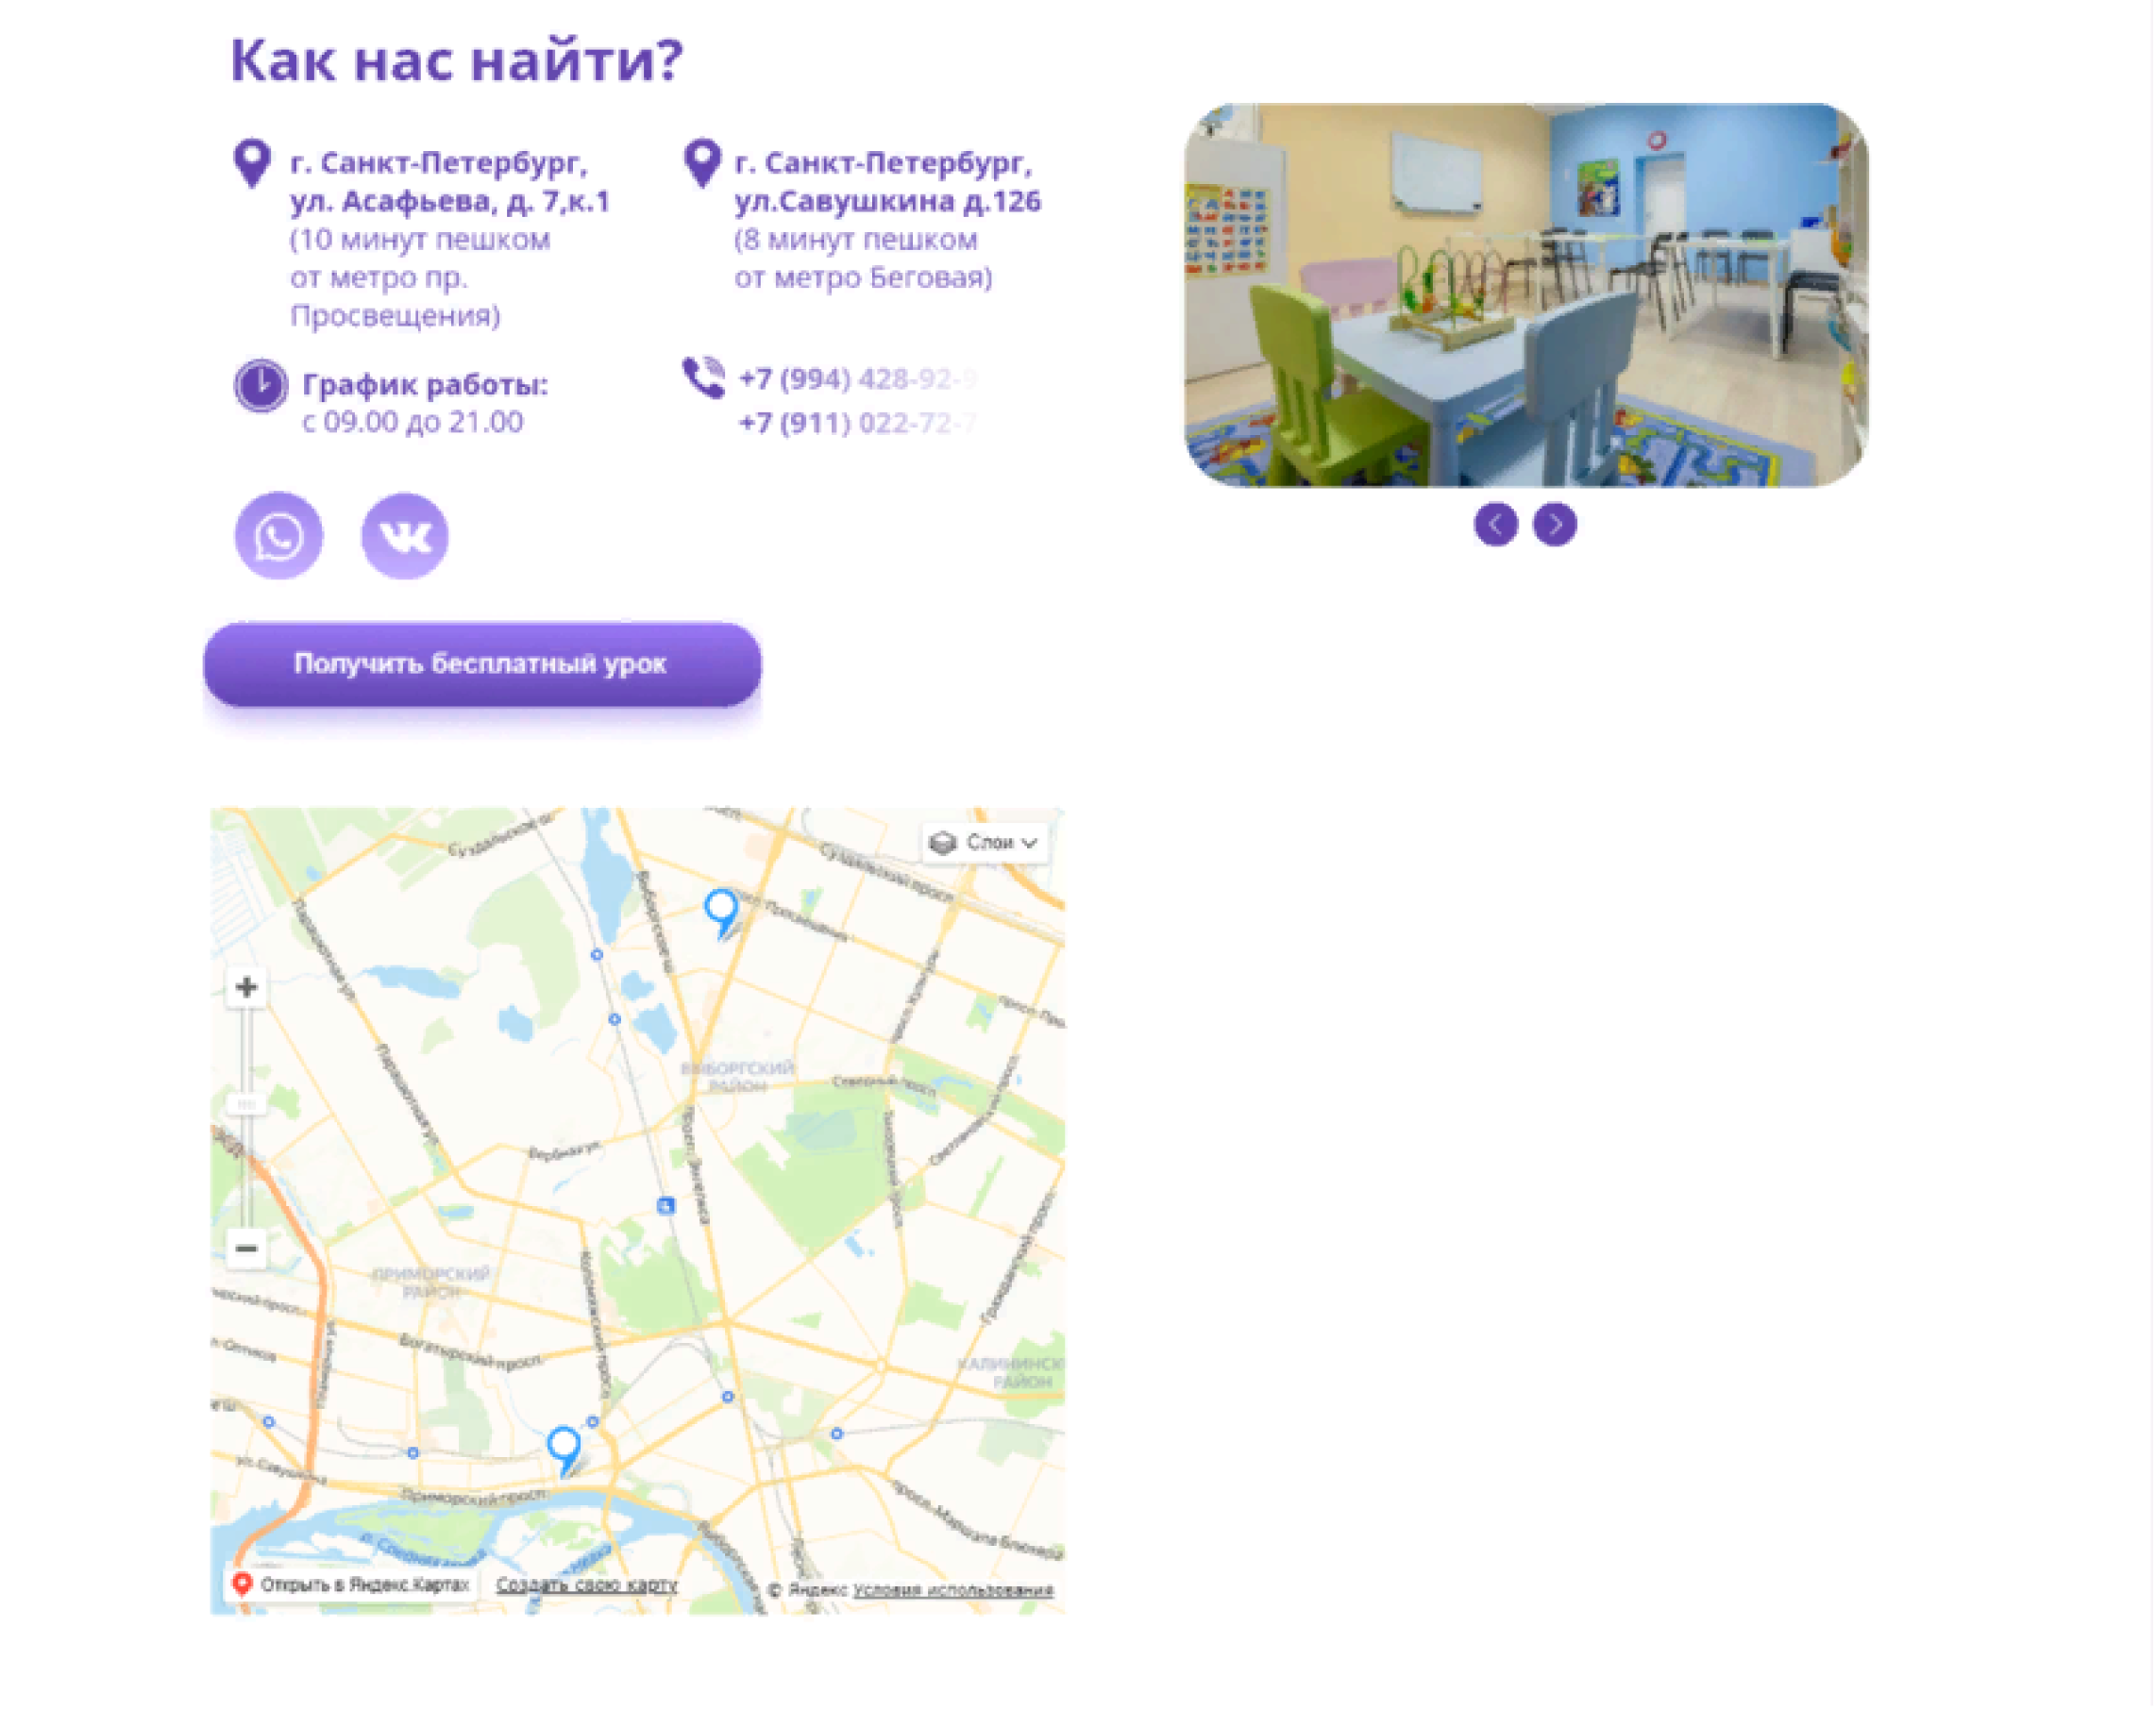2156x1727 pixels.
Task: Call the +7 (911) phone number
Action: (x=858, y=424)
